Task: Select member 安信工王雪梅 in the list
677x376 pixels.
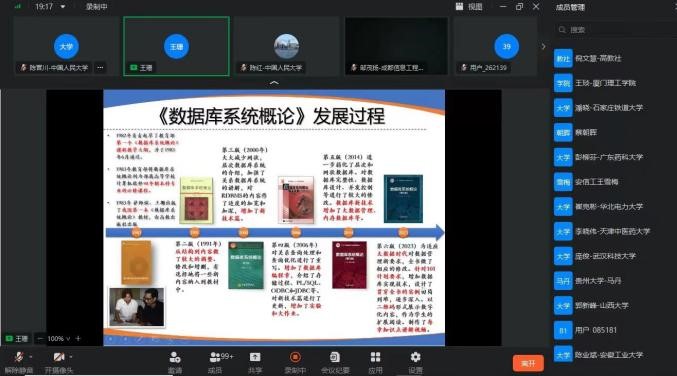Action: (x=615, y=182)
